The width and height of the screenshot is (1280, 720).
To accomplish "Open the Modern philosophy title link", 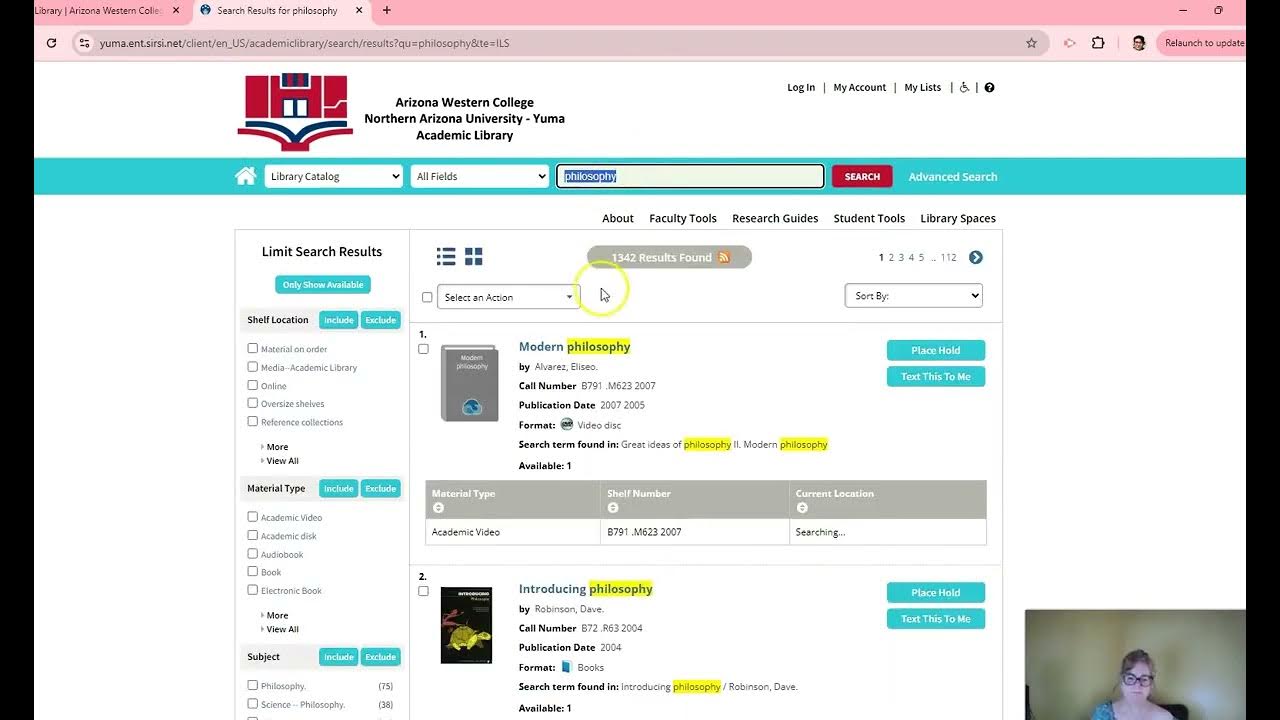I will [575, 346].
